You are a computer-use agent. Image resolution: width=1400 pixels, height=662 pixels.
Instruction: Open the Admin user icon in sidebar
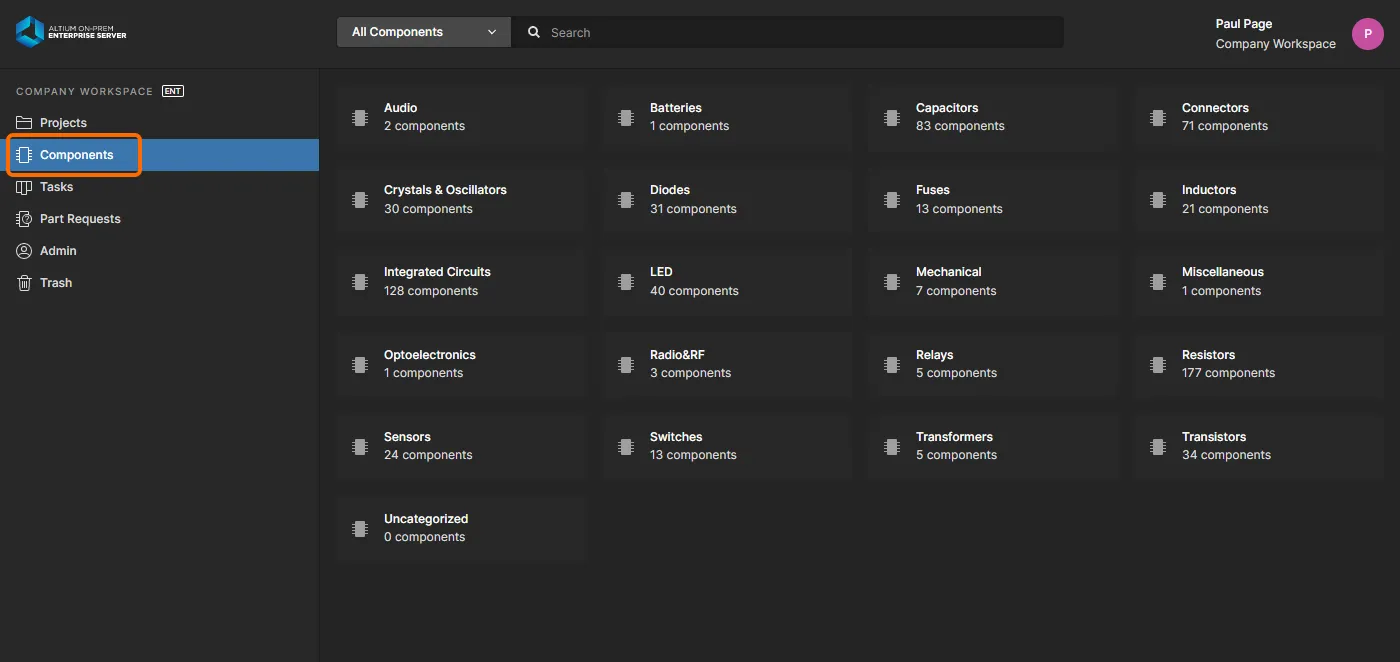[x=24, y=251]
